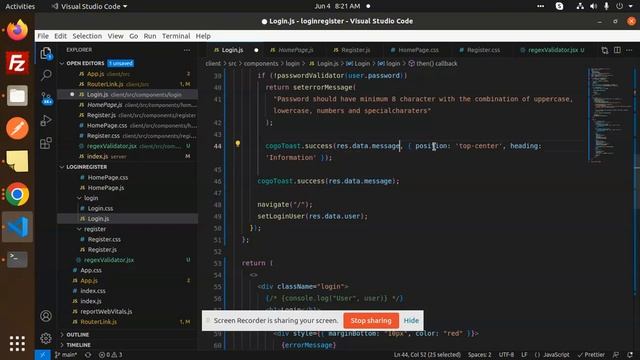The image size is (640, 360).
Task: Open editor More Actions ellipsis
Action: (x=629, y=50)
